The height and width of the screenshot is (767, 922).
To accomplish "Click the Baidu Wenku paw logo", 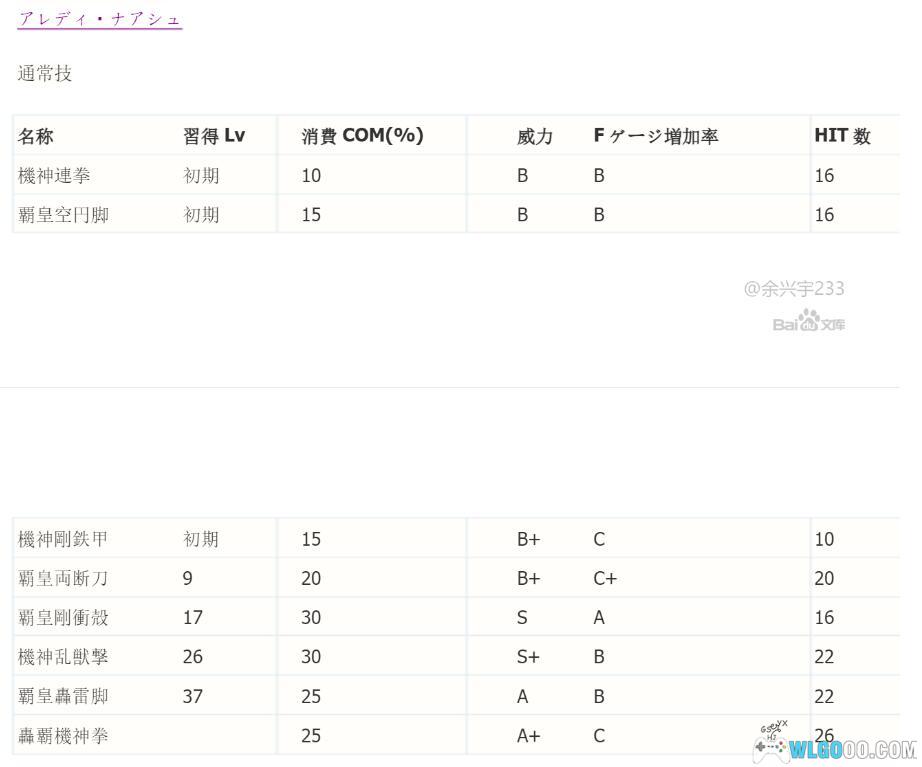I will point(808,321).
